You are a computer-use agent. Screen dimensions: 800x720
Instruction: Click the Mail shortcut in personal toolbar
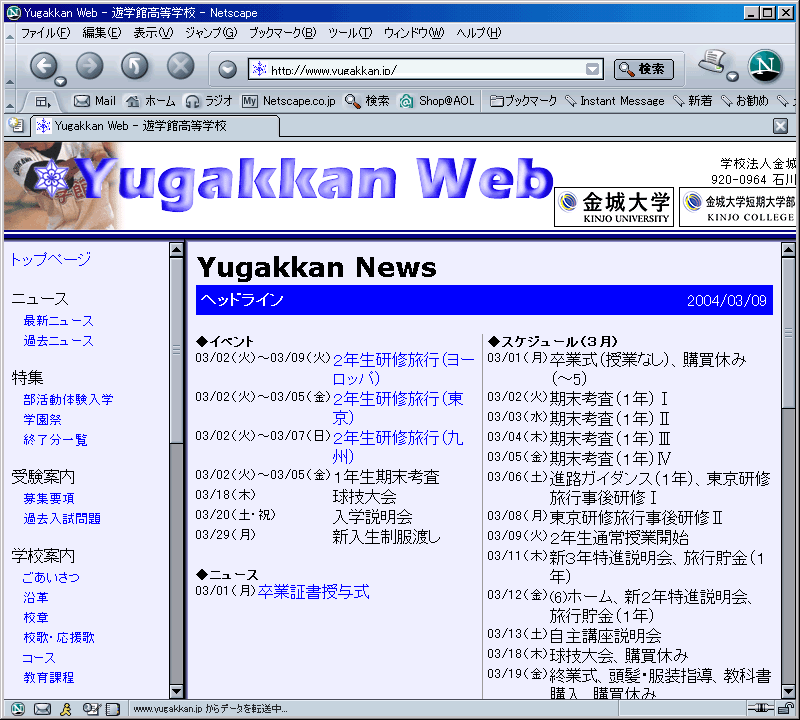click(95, 101)
